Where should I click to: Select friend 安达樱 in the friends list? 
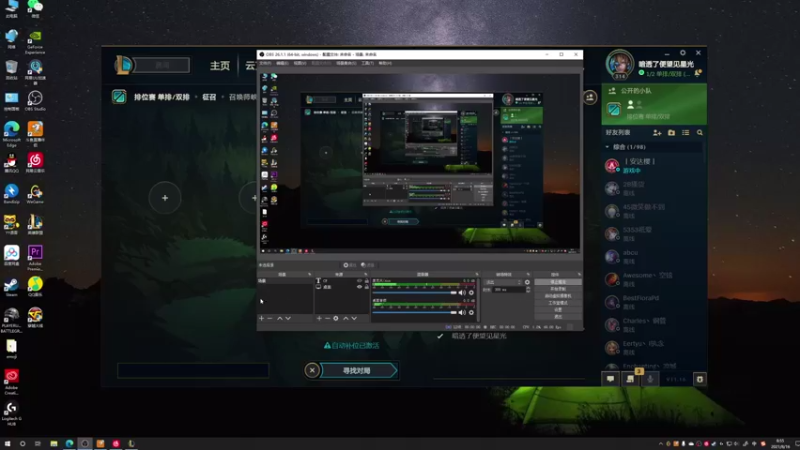pos(653,165)
